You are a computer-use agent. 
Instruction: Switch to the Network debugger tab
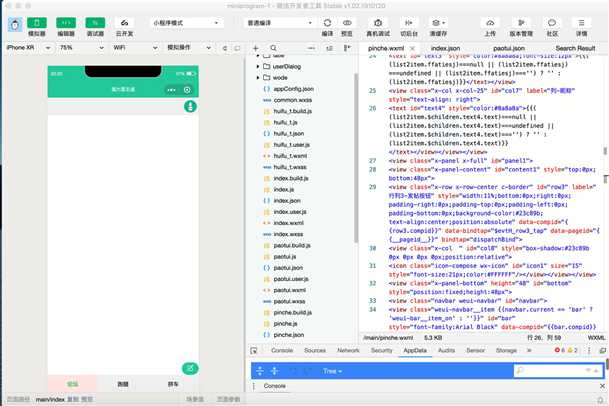[x=348, y=350]
